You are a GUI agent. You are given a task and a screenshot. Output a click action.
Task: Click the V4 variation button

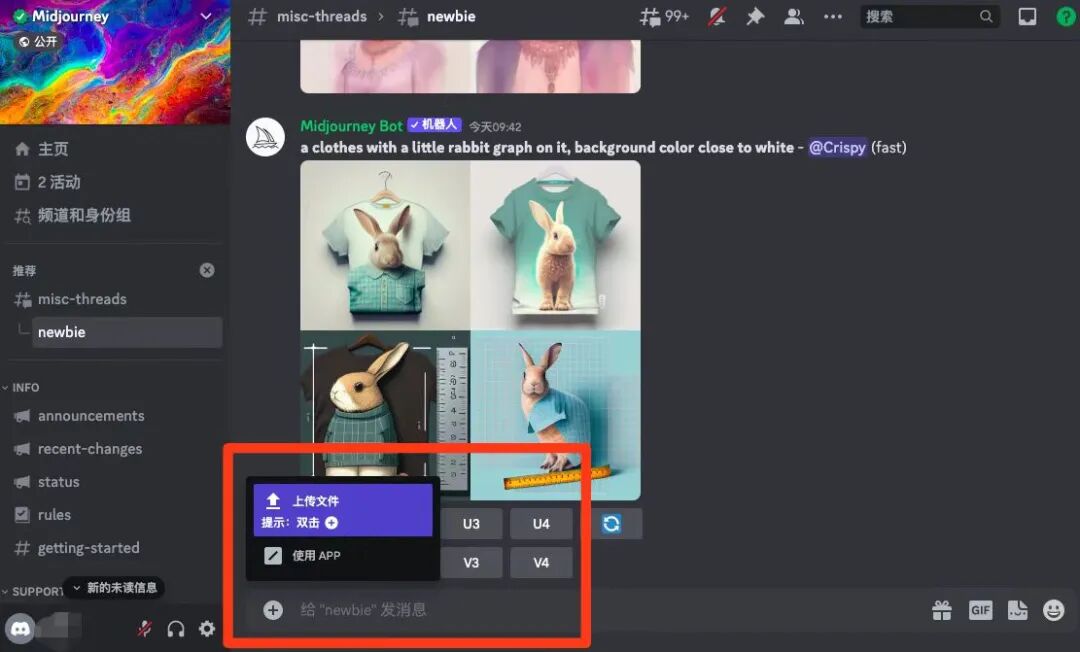pyautogui.click(x=541, y=562)
